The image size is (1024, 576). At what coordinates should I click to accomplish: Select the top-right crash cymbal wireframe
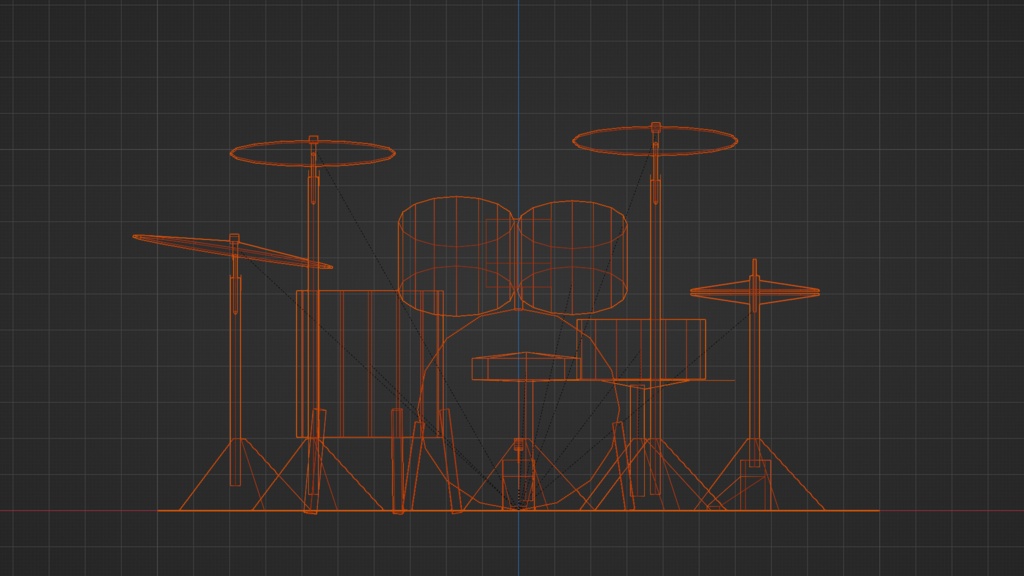click(x=655, y=140)
